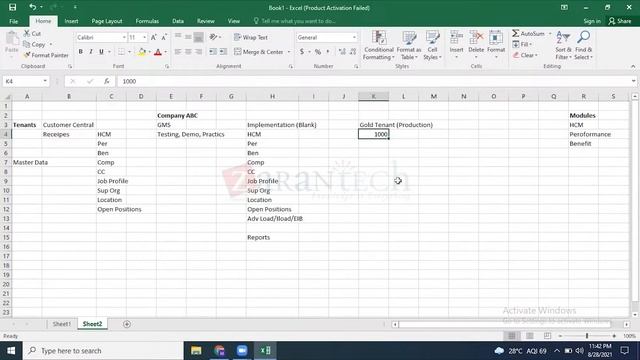Switch to the Review tab
The image size is (640, 360).
tap(206, 21)
